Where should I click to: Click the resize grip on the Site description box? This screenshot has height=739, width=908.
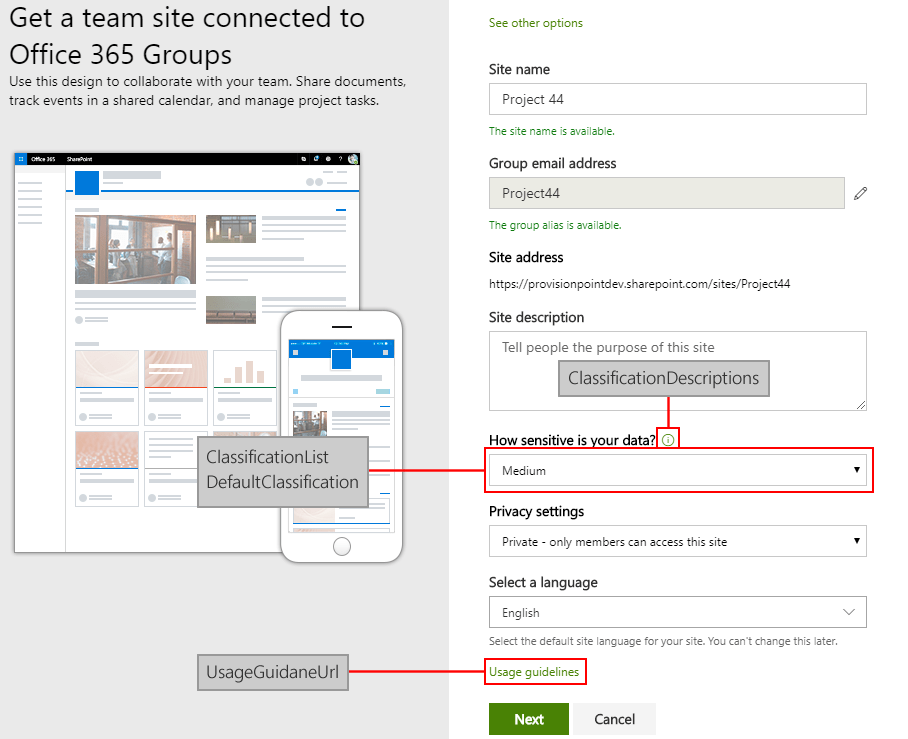(x=861, y=403)
